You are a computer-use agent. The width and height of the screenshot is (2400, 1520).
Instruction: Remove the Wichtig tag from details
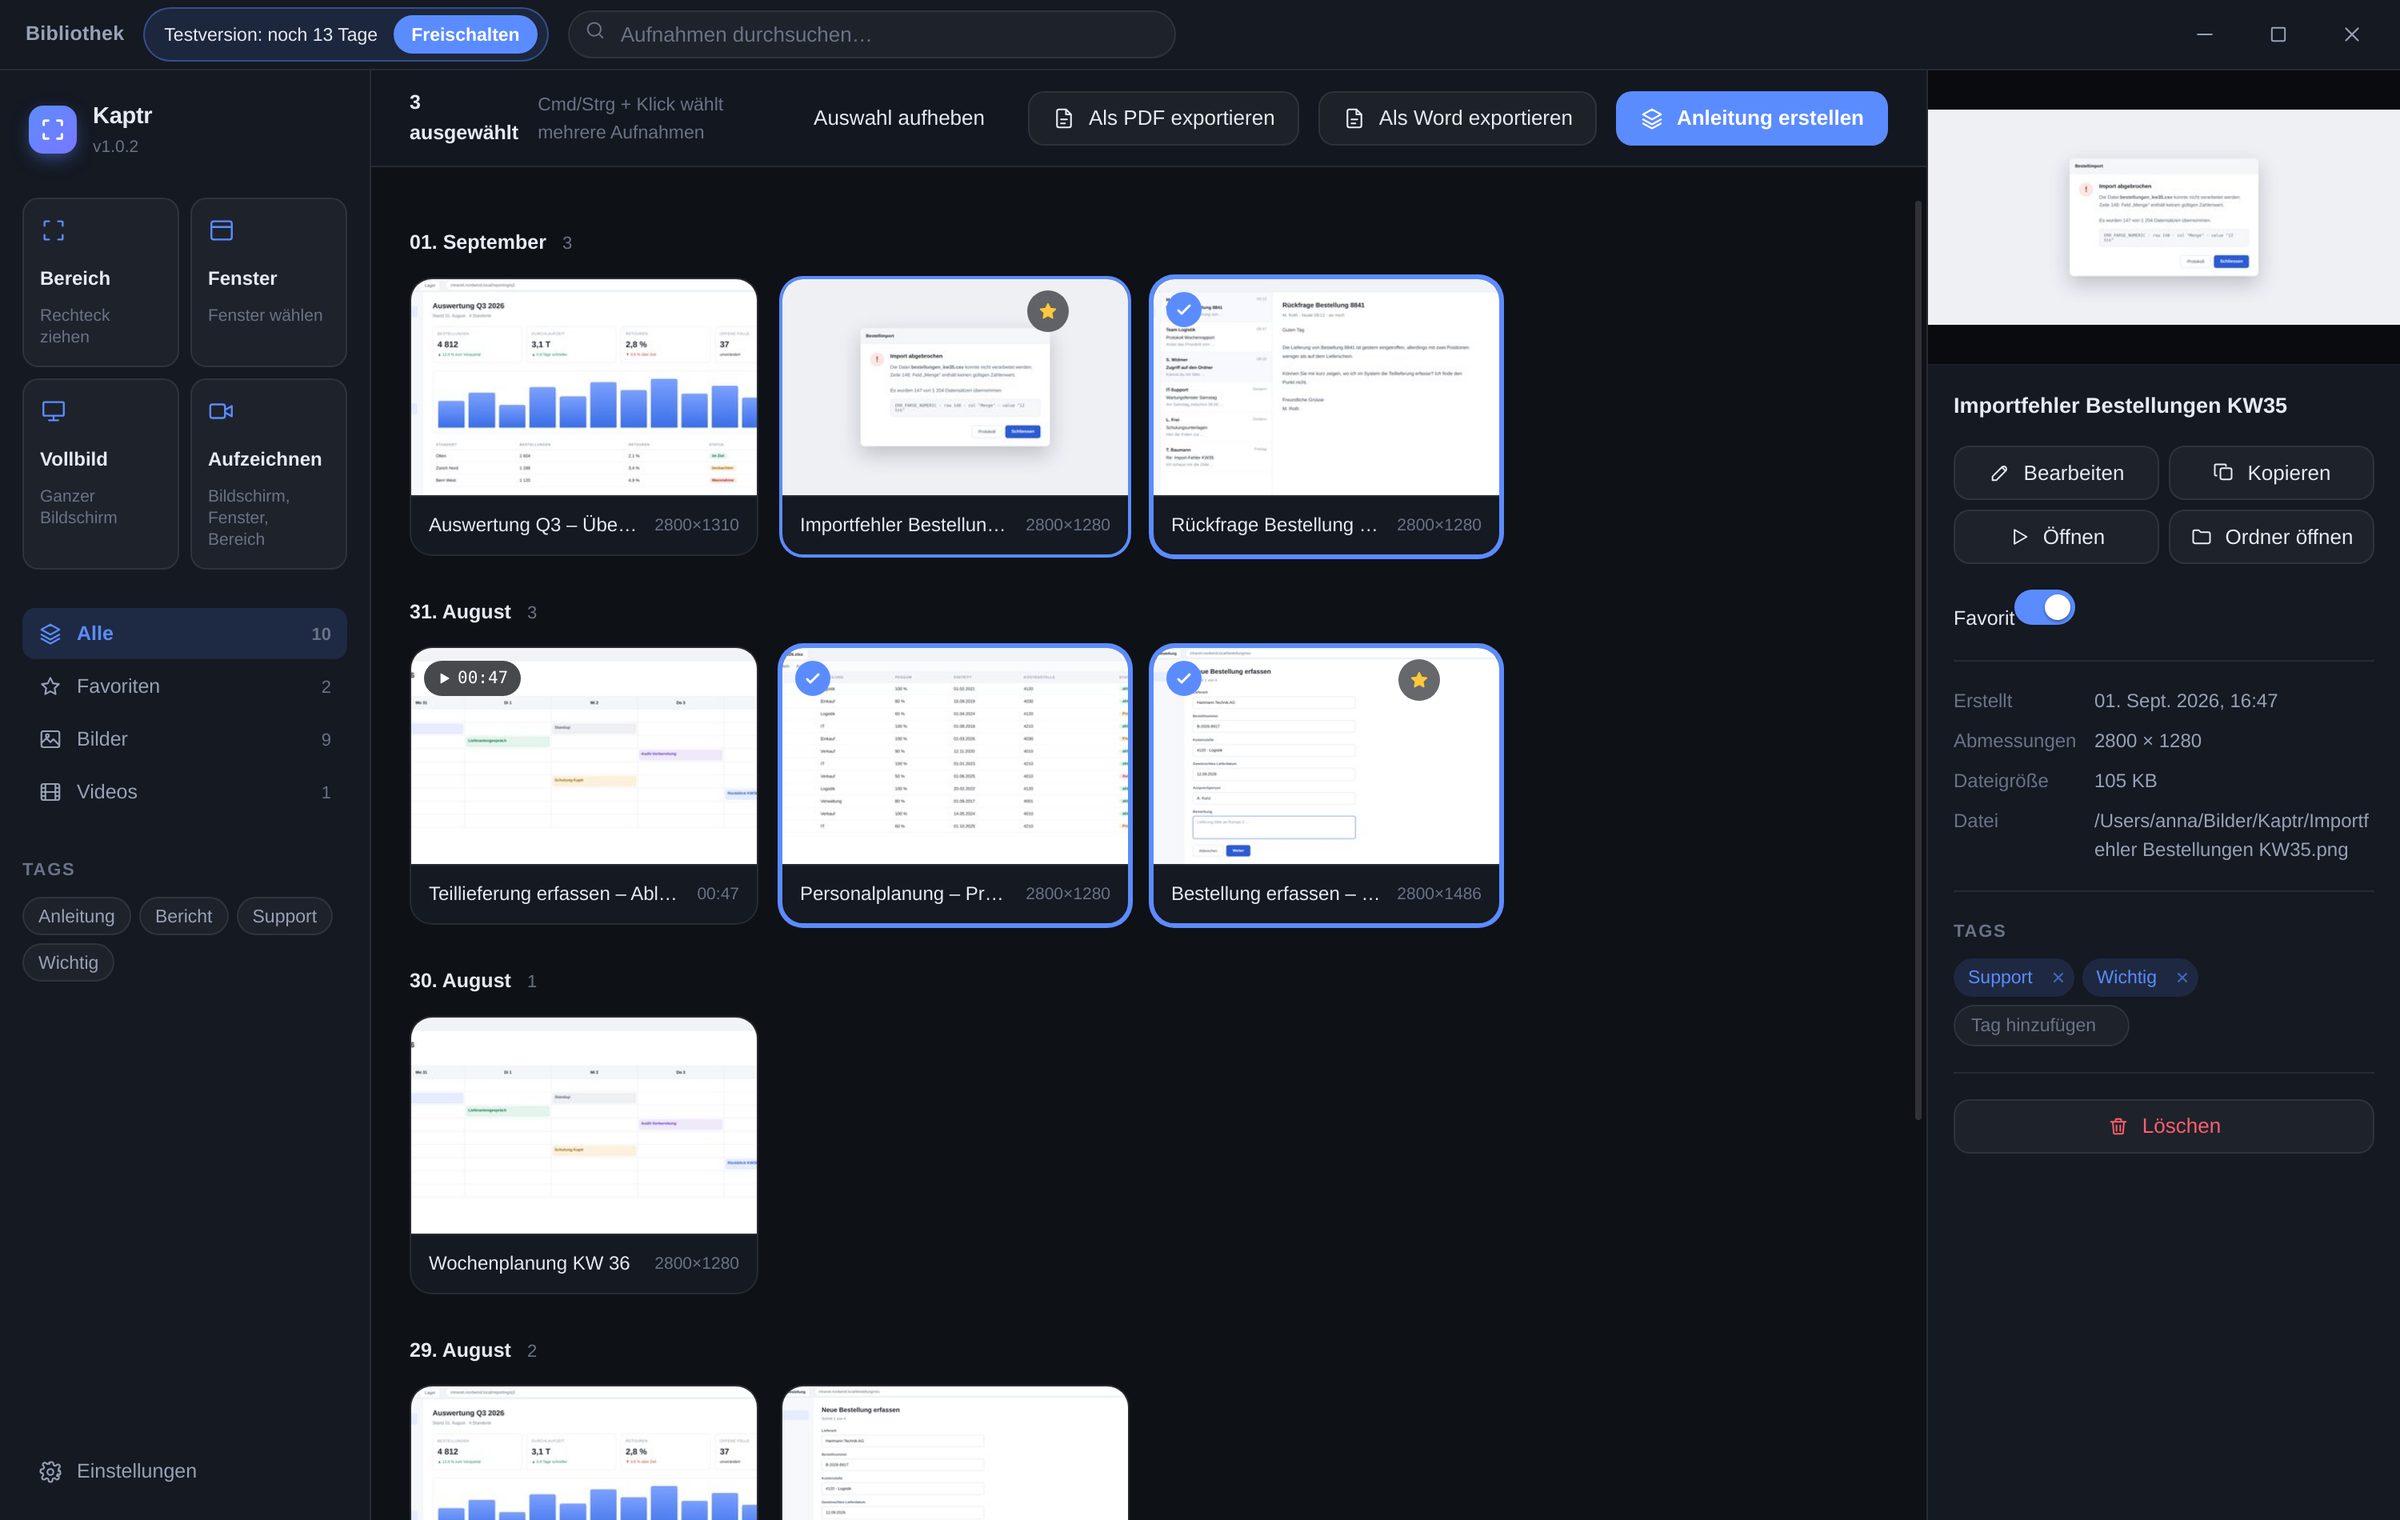(2181, 978)
